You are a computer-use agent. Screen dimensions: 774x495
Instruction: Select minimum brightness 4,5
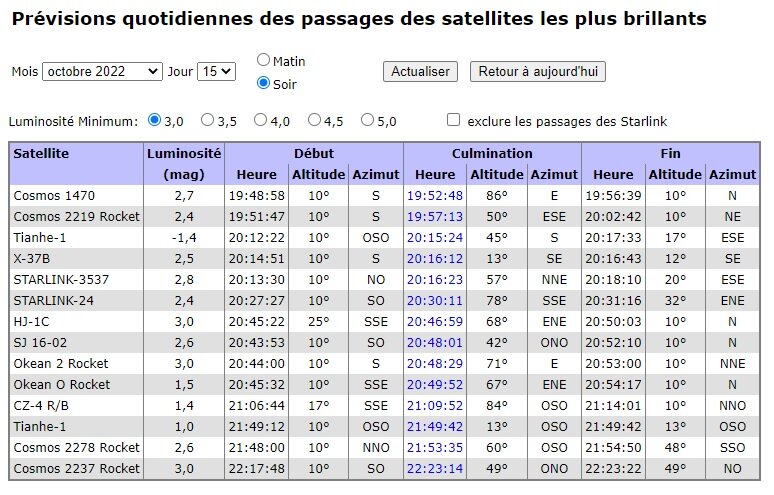(x=315, y=120)
